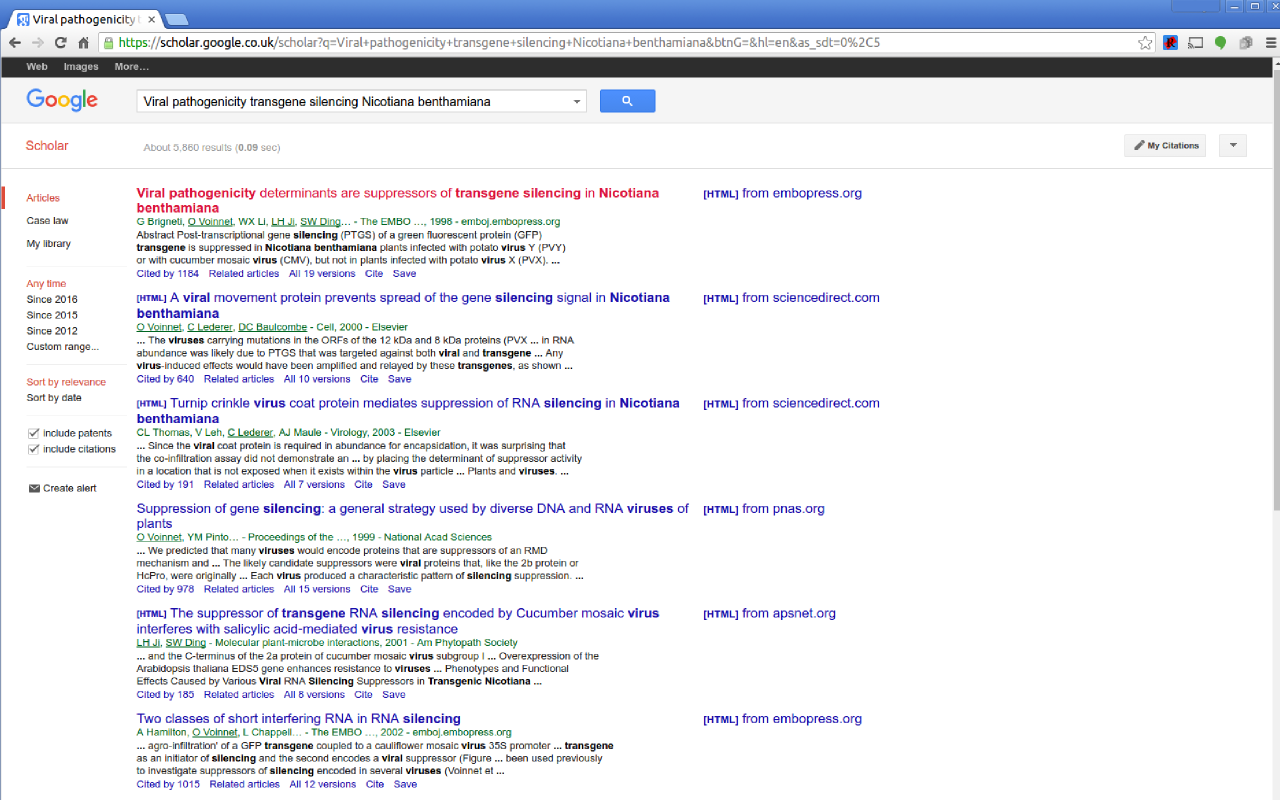The height and width of the screenshot is (800, 1280).
Task: Click the Google logo
Action: [62, 100]
